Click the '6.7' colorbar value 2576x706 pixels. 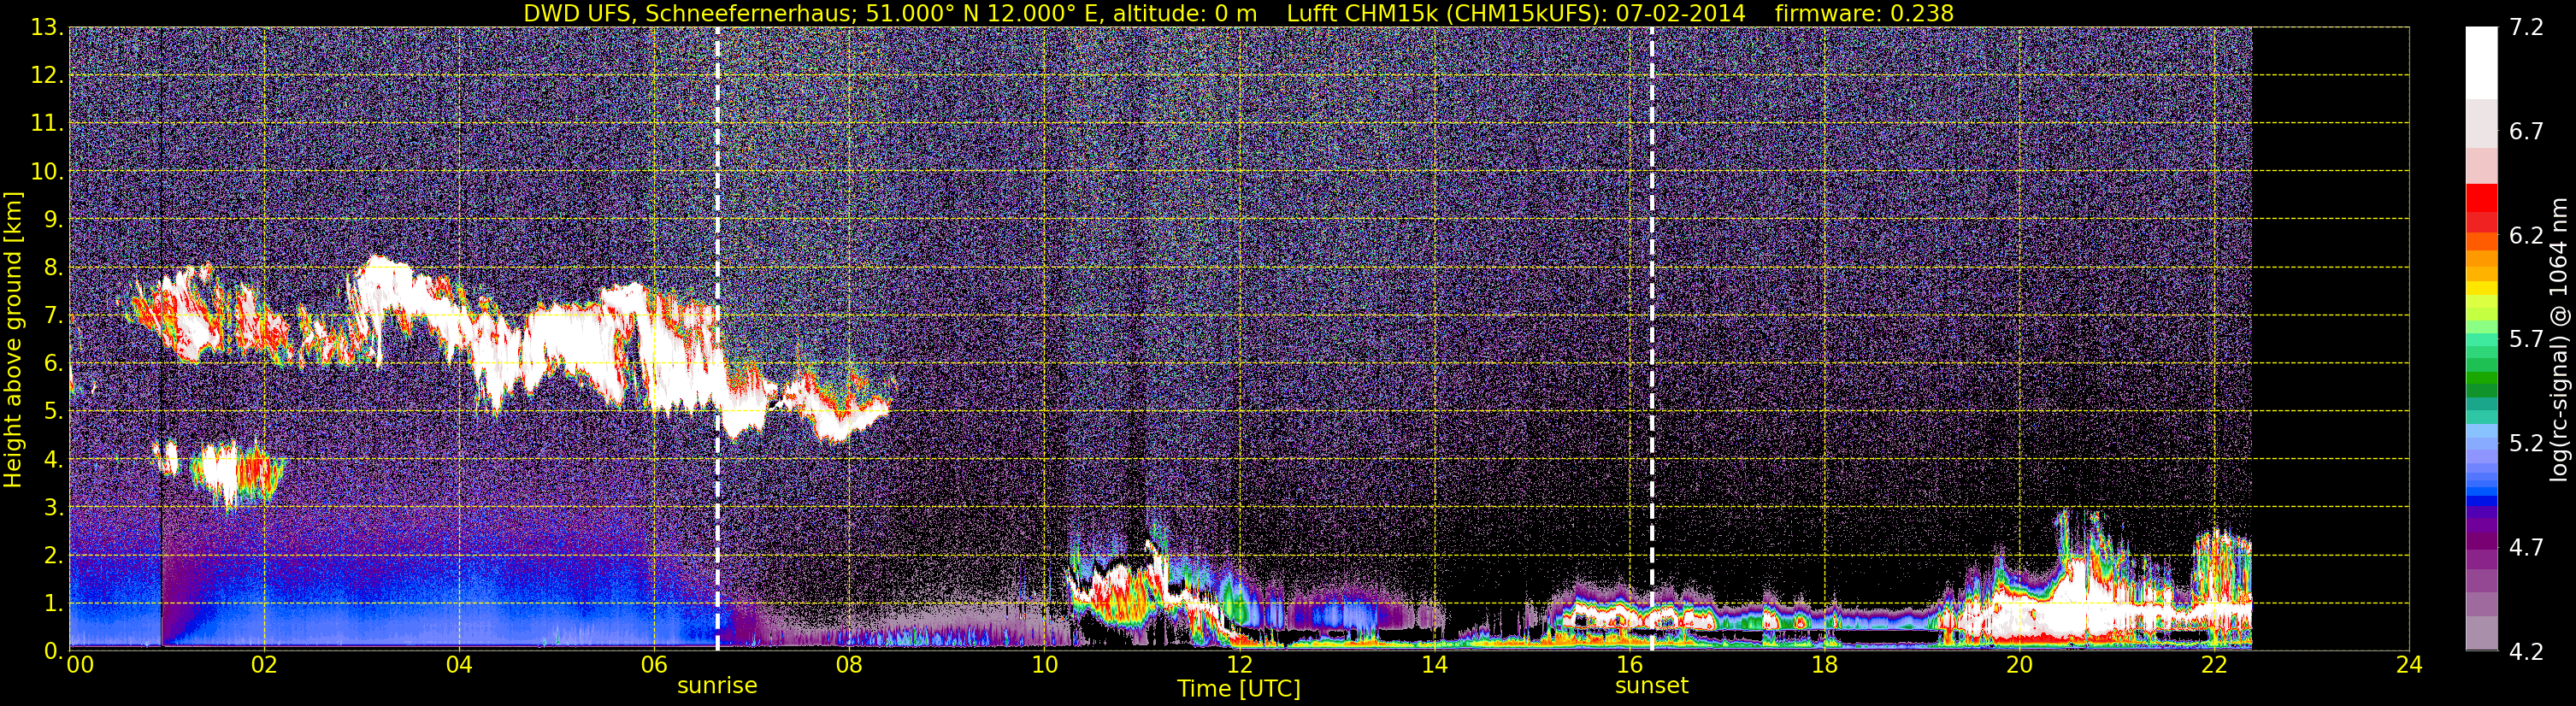click(2526, 132)
